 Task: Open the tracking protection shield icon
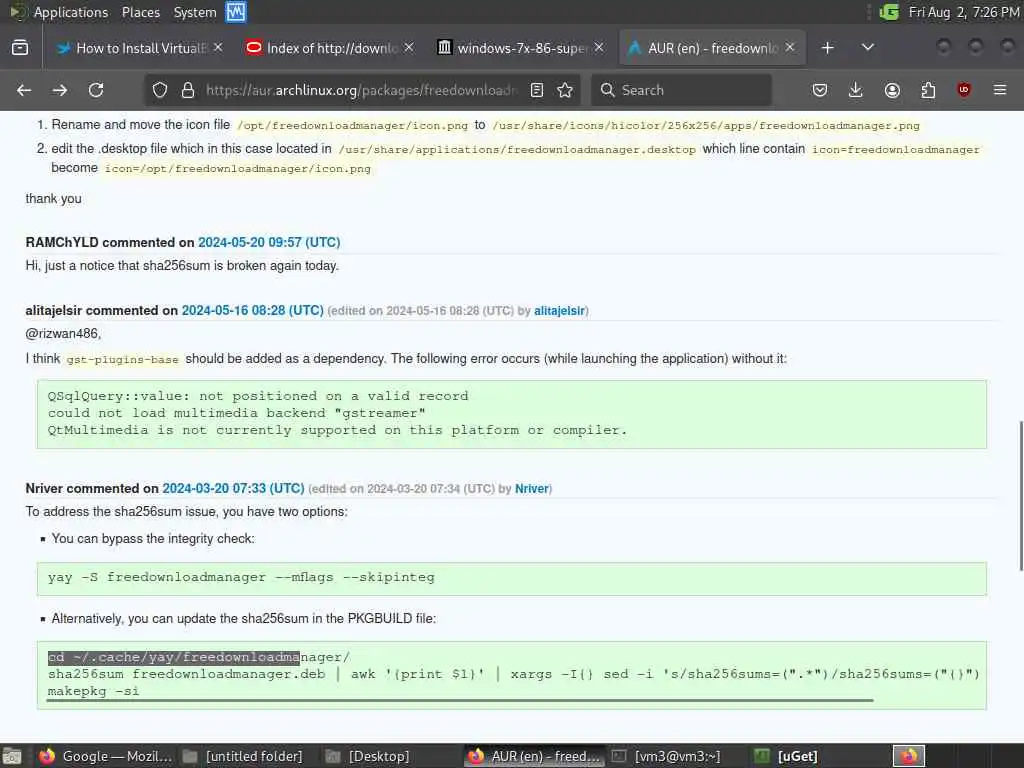[160, 90]
